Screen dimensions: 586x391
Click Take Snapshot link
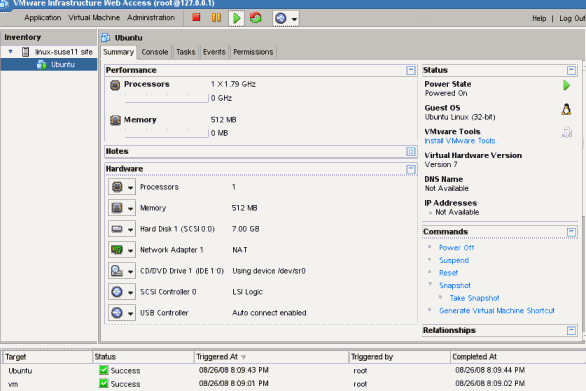[x=474, y=298]
